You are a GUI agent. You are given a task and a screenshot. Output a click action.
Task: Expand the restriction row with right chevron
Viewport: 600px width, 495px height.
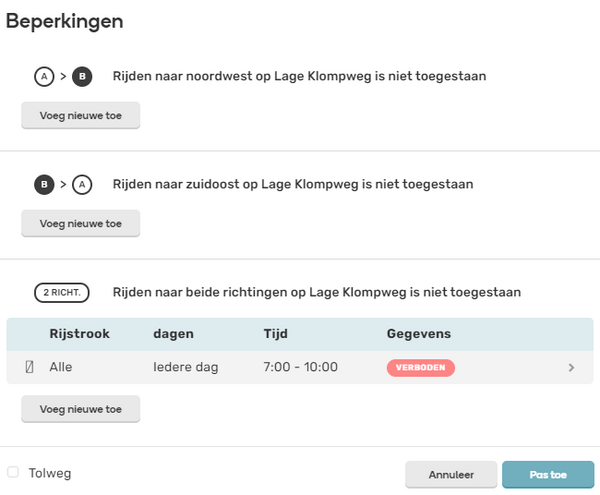(571, 368)
